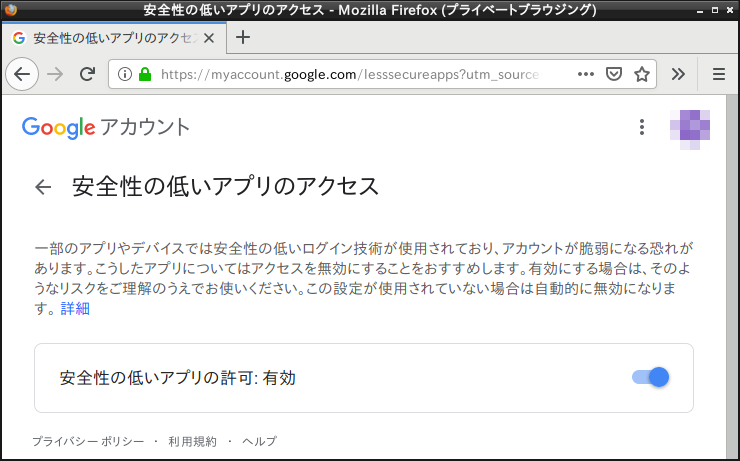
Task: Open site information (i) icon
Action: click(x=125, y=74)
